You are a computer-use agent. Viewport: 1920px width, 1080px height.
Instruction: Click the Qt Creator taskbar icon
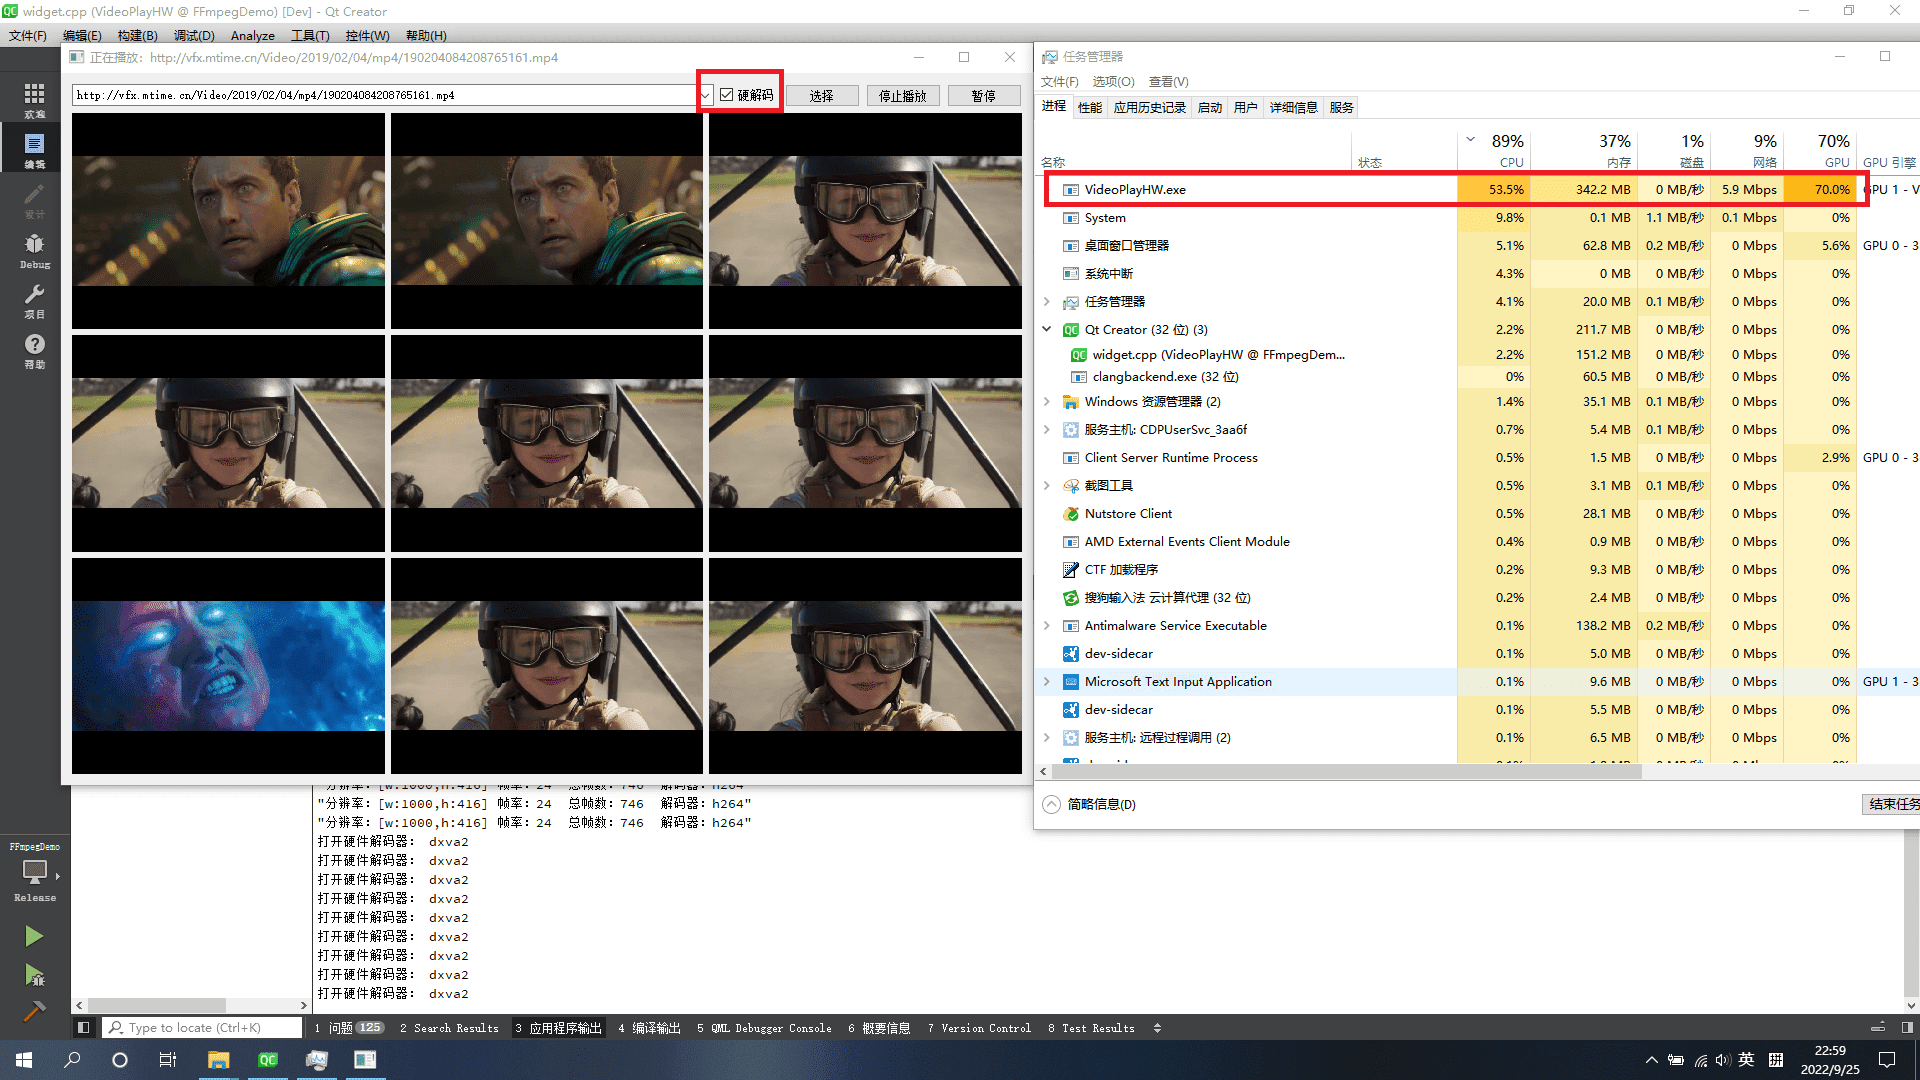[x=267, y=1060]
